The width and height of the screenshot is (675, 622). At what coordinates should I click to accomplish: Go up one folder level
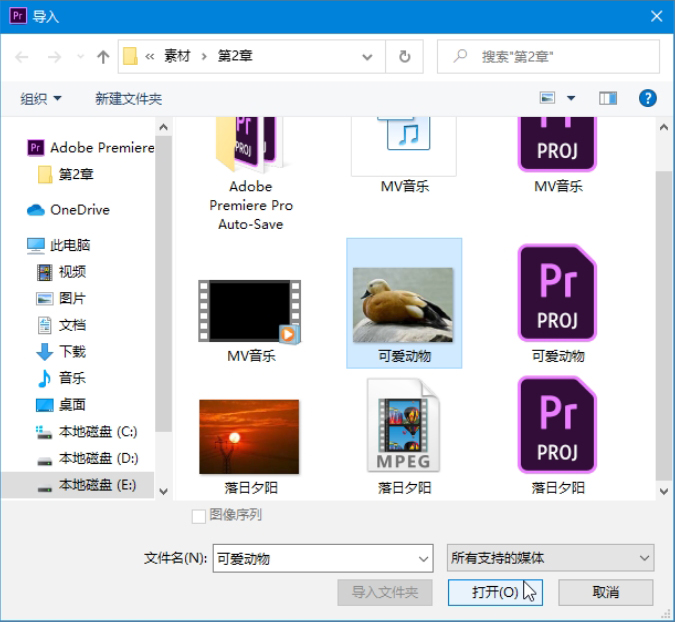tap(103, 57)
